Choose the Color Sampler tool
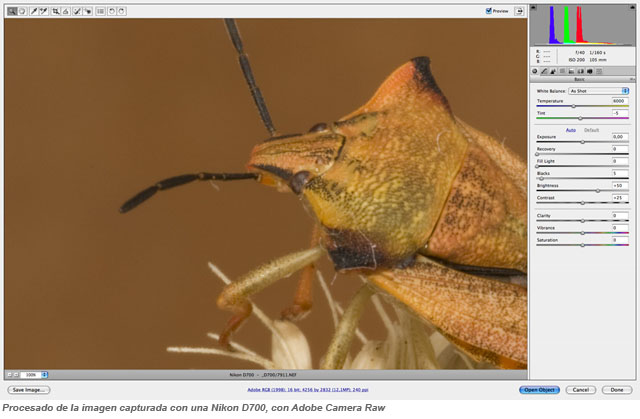 point(43,11)
